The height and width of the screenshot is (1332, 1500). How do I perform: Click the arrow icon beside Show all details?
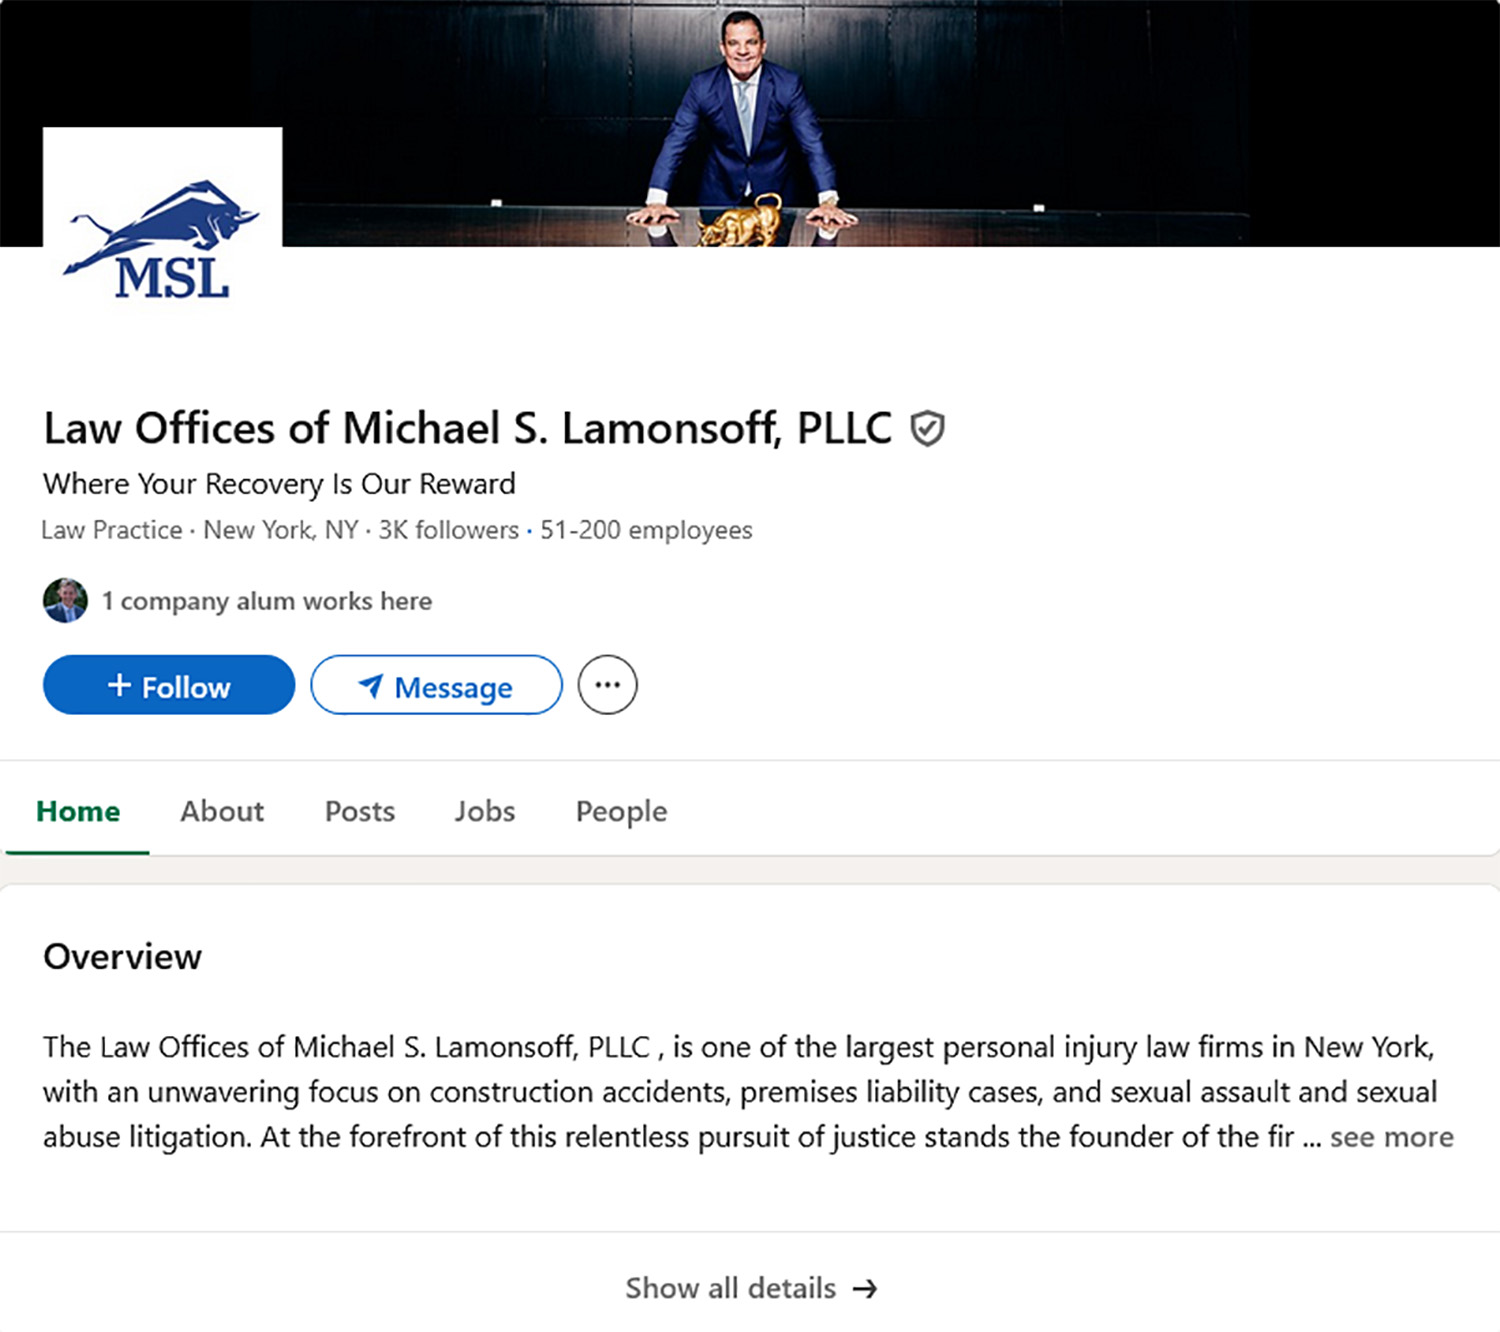(866, 1289)
